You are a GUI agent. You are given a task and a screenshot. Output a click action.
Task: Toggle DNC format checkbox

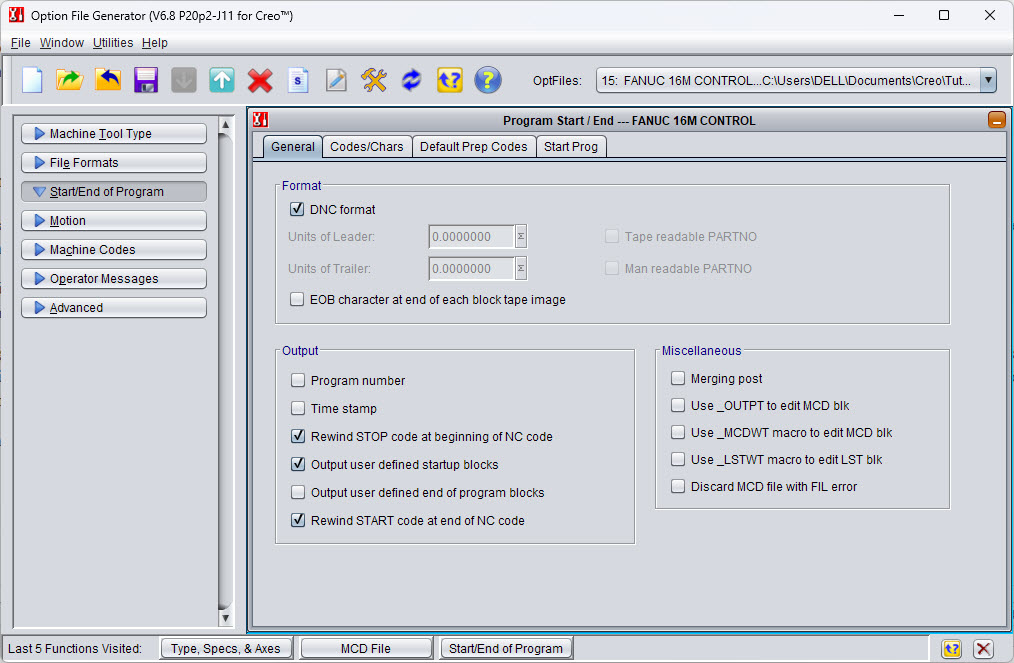tap(297, 209)
